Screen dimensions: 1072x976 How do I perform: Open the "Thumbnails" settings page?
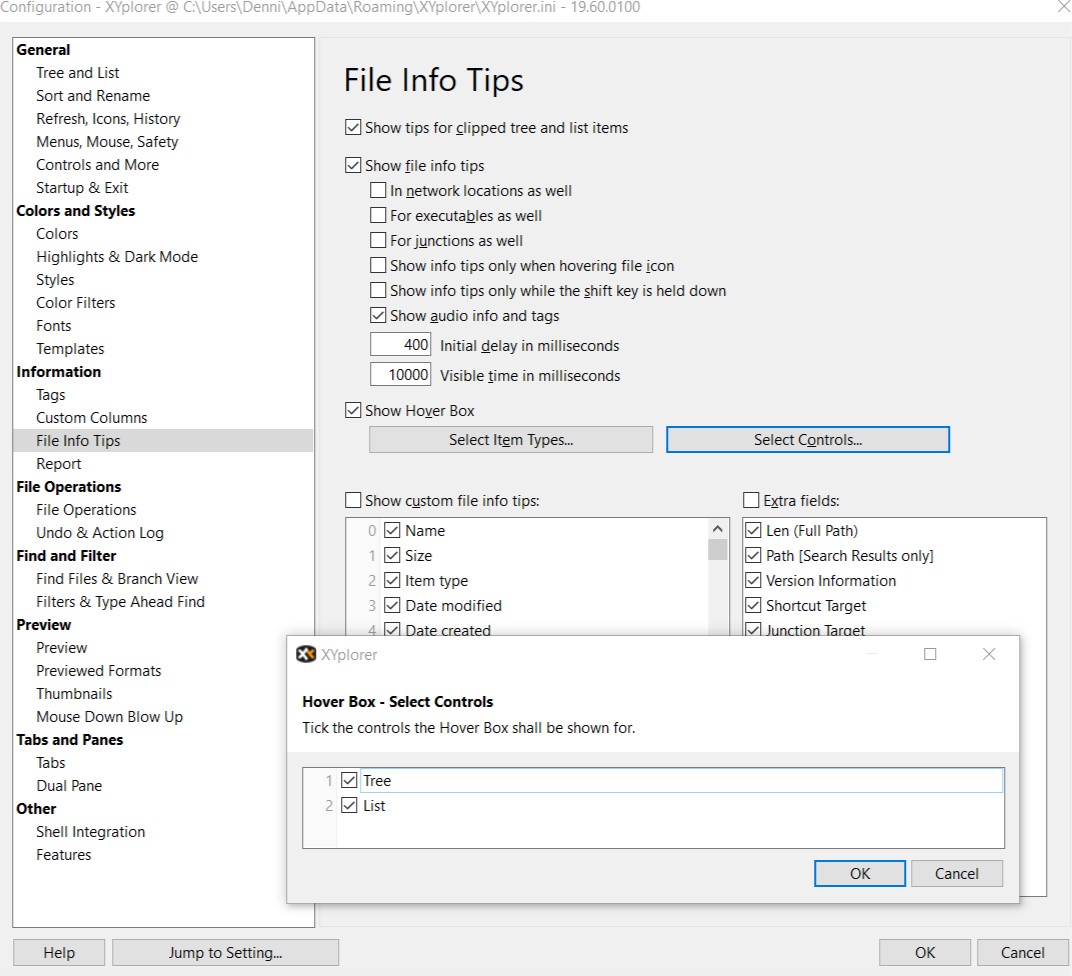point(74,693)
